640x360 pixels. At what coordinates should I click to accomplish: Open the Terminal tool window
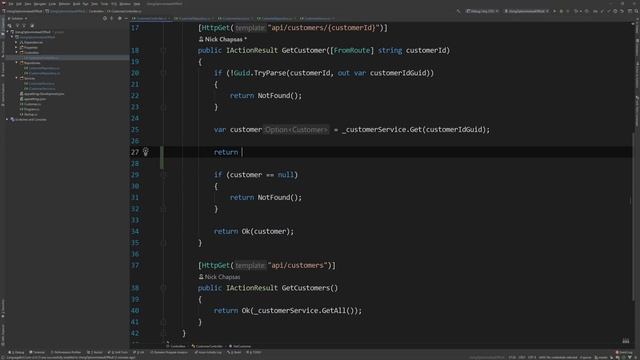37,352
